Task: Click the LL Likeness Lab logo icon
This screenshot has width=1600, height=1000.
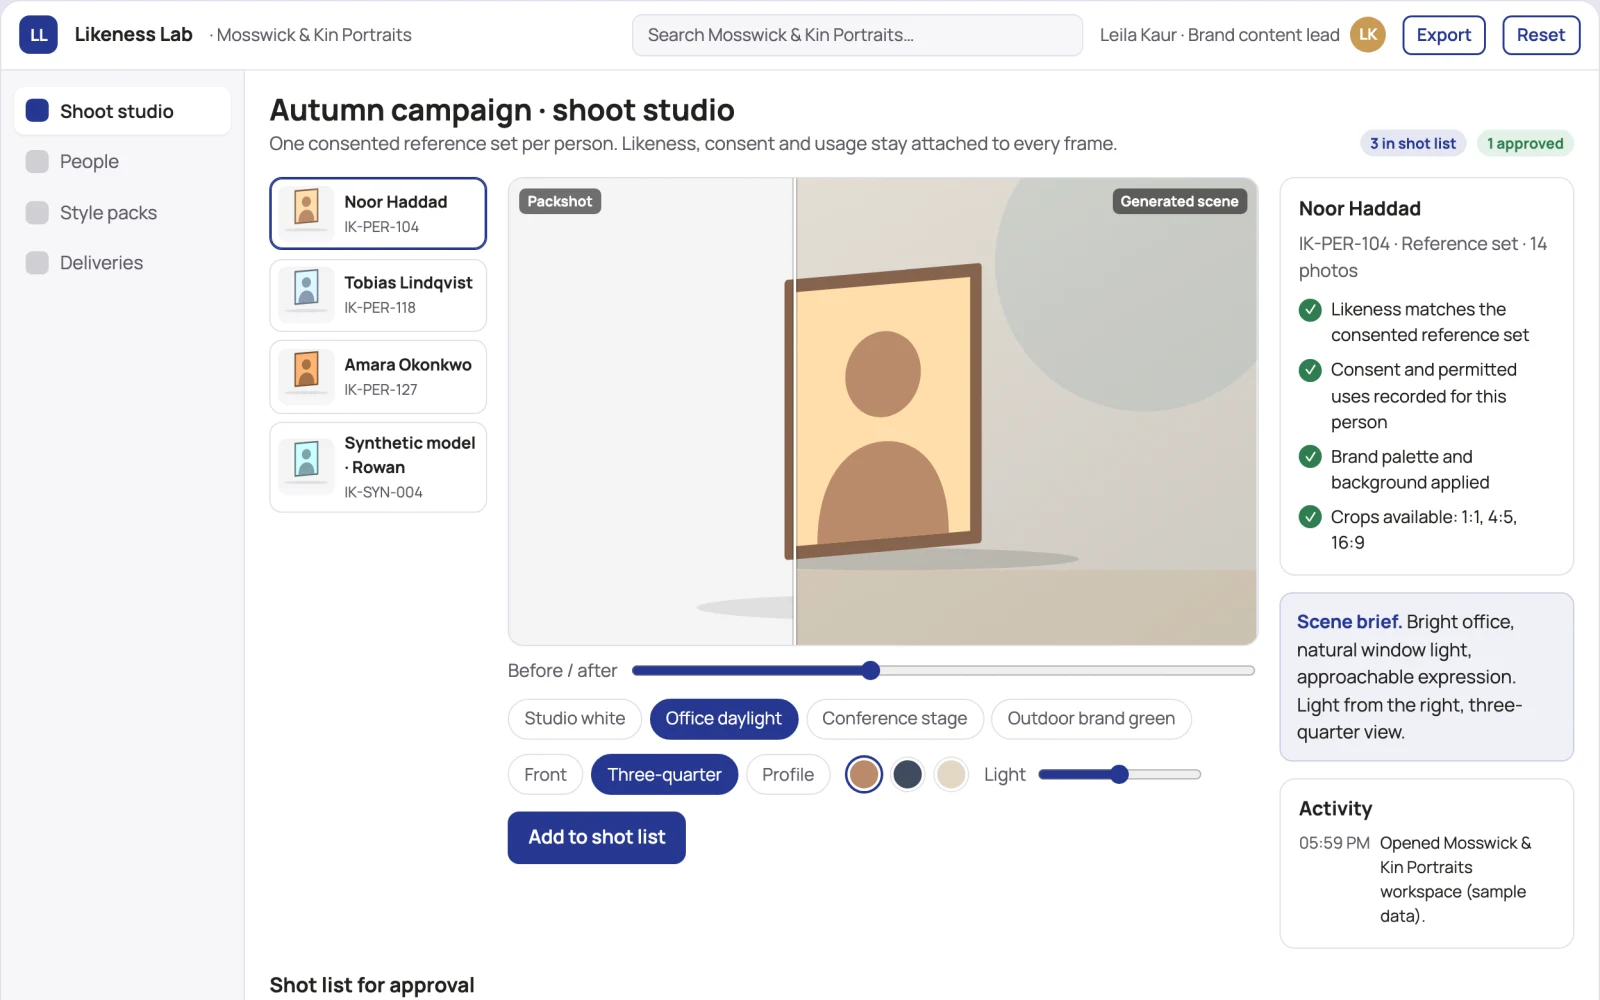Action: [38, 35]
